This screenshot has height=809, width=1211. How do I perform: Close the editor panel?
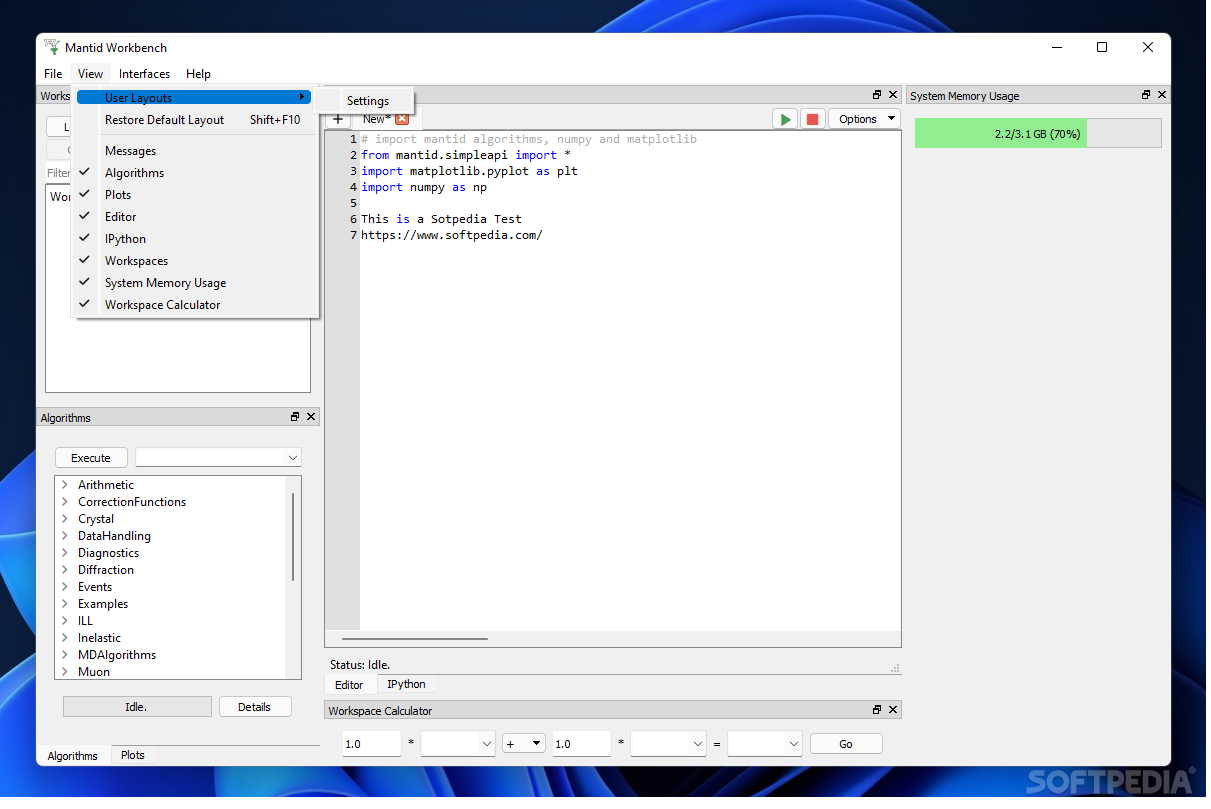(x=893, y=95)
